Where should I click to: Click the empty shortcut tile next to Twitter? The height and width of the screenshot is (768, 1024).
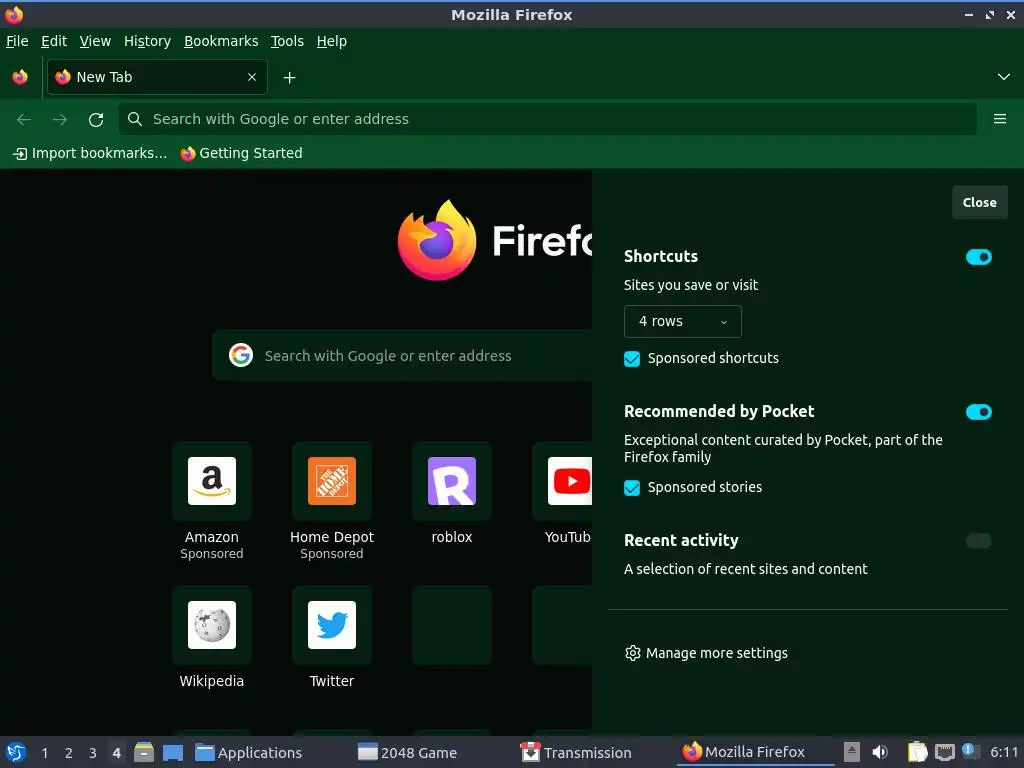[x=452, y=625]
